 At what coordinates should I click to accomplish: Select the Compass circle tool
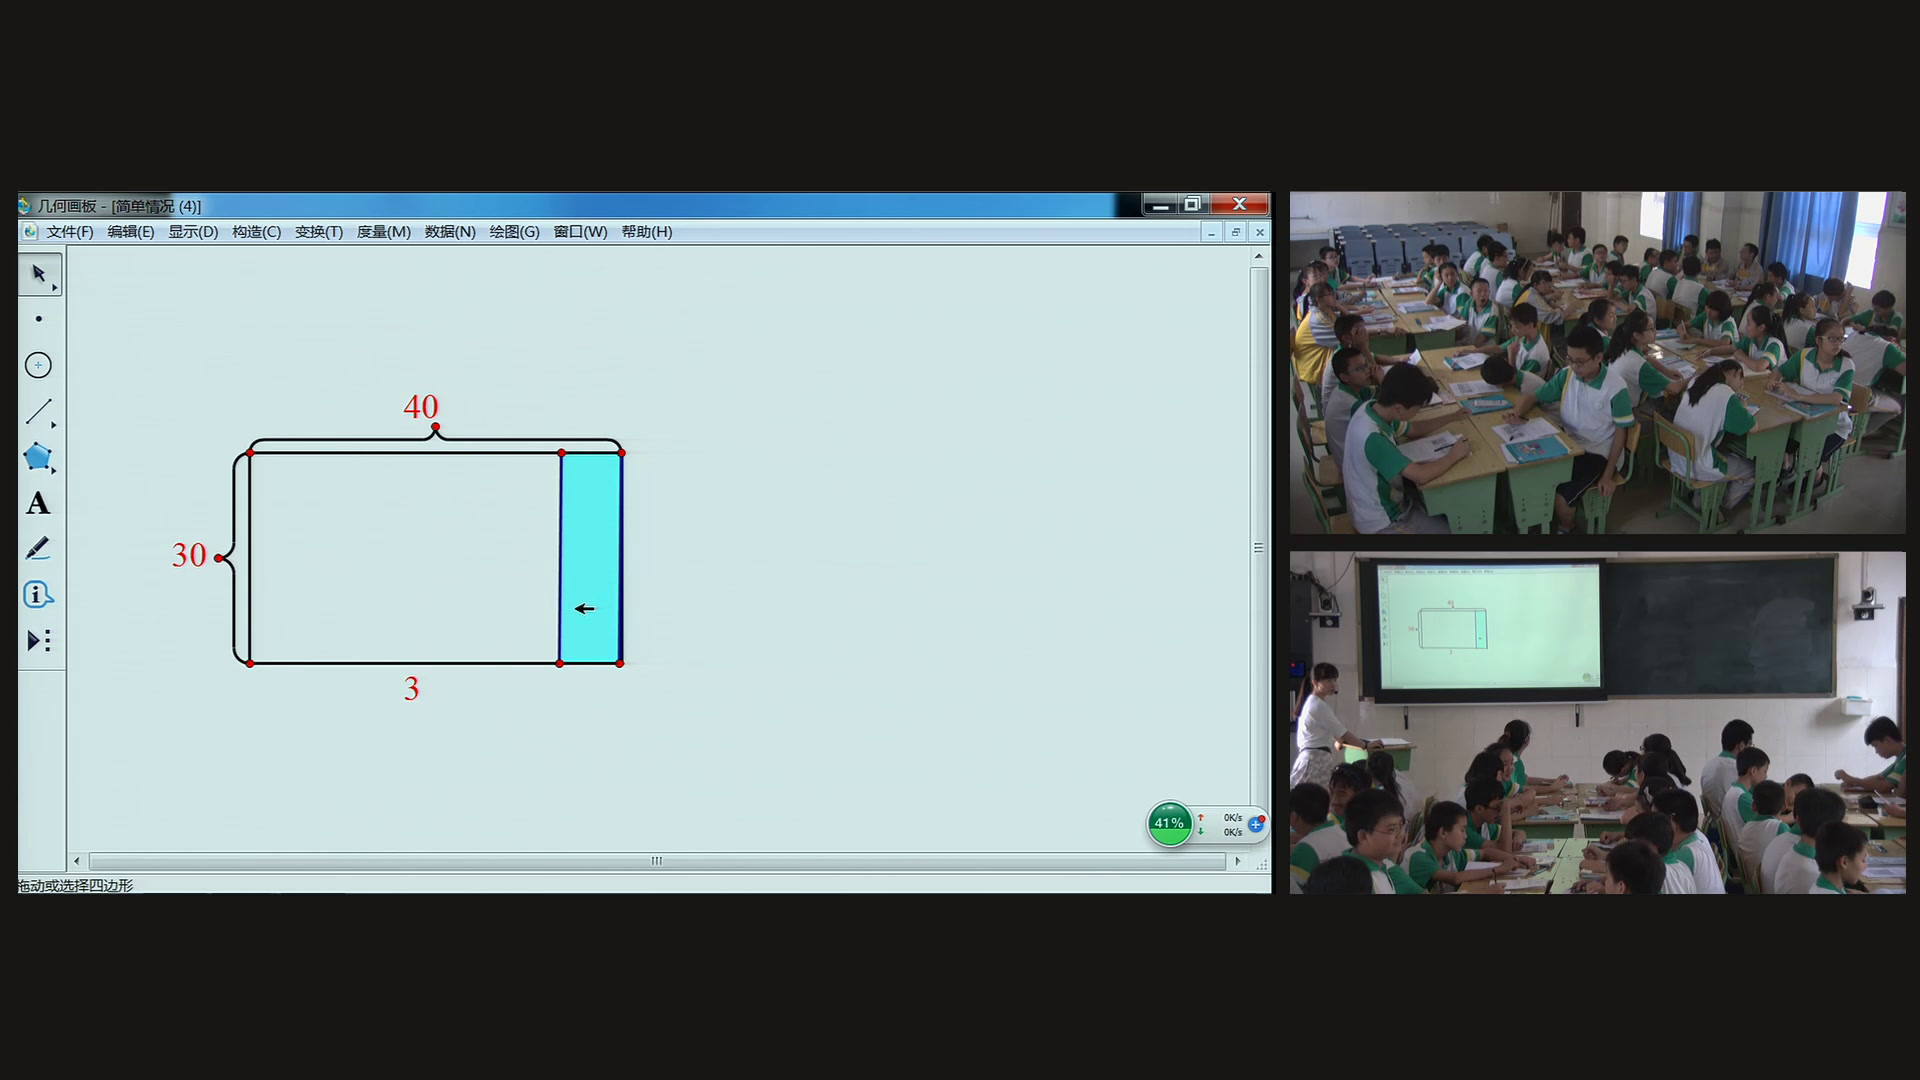38,365
